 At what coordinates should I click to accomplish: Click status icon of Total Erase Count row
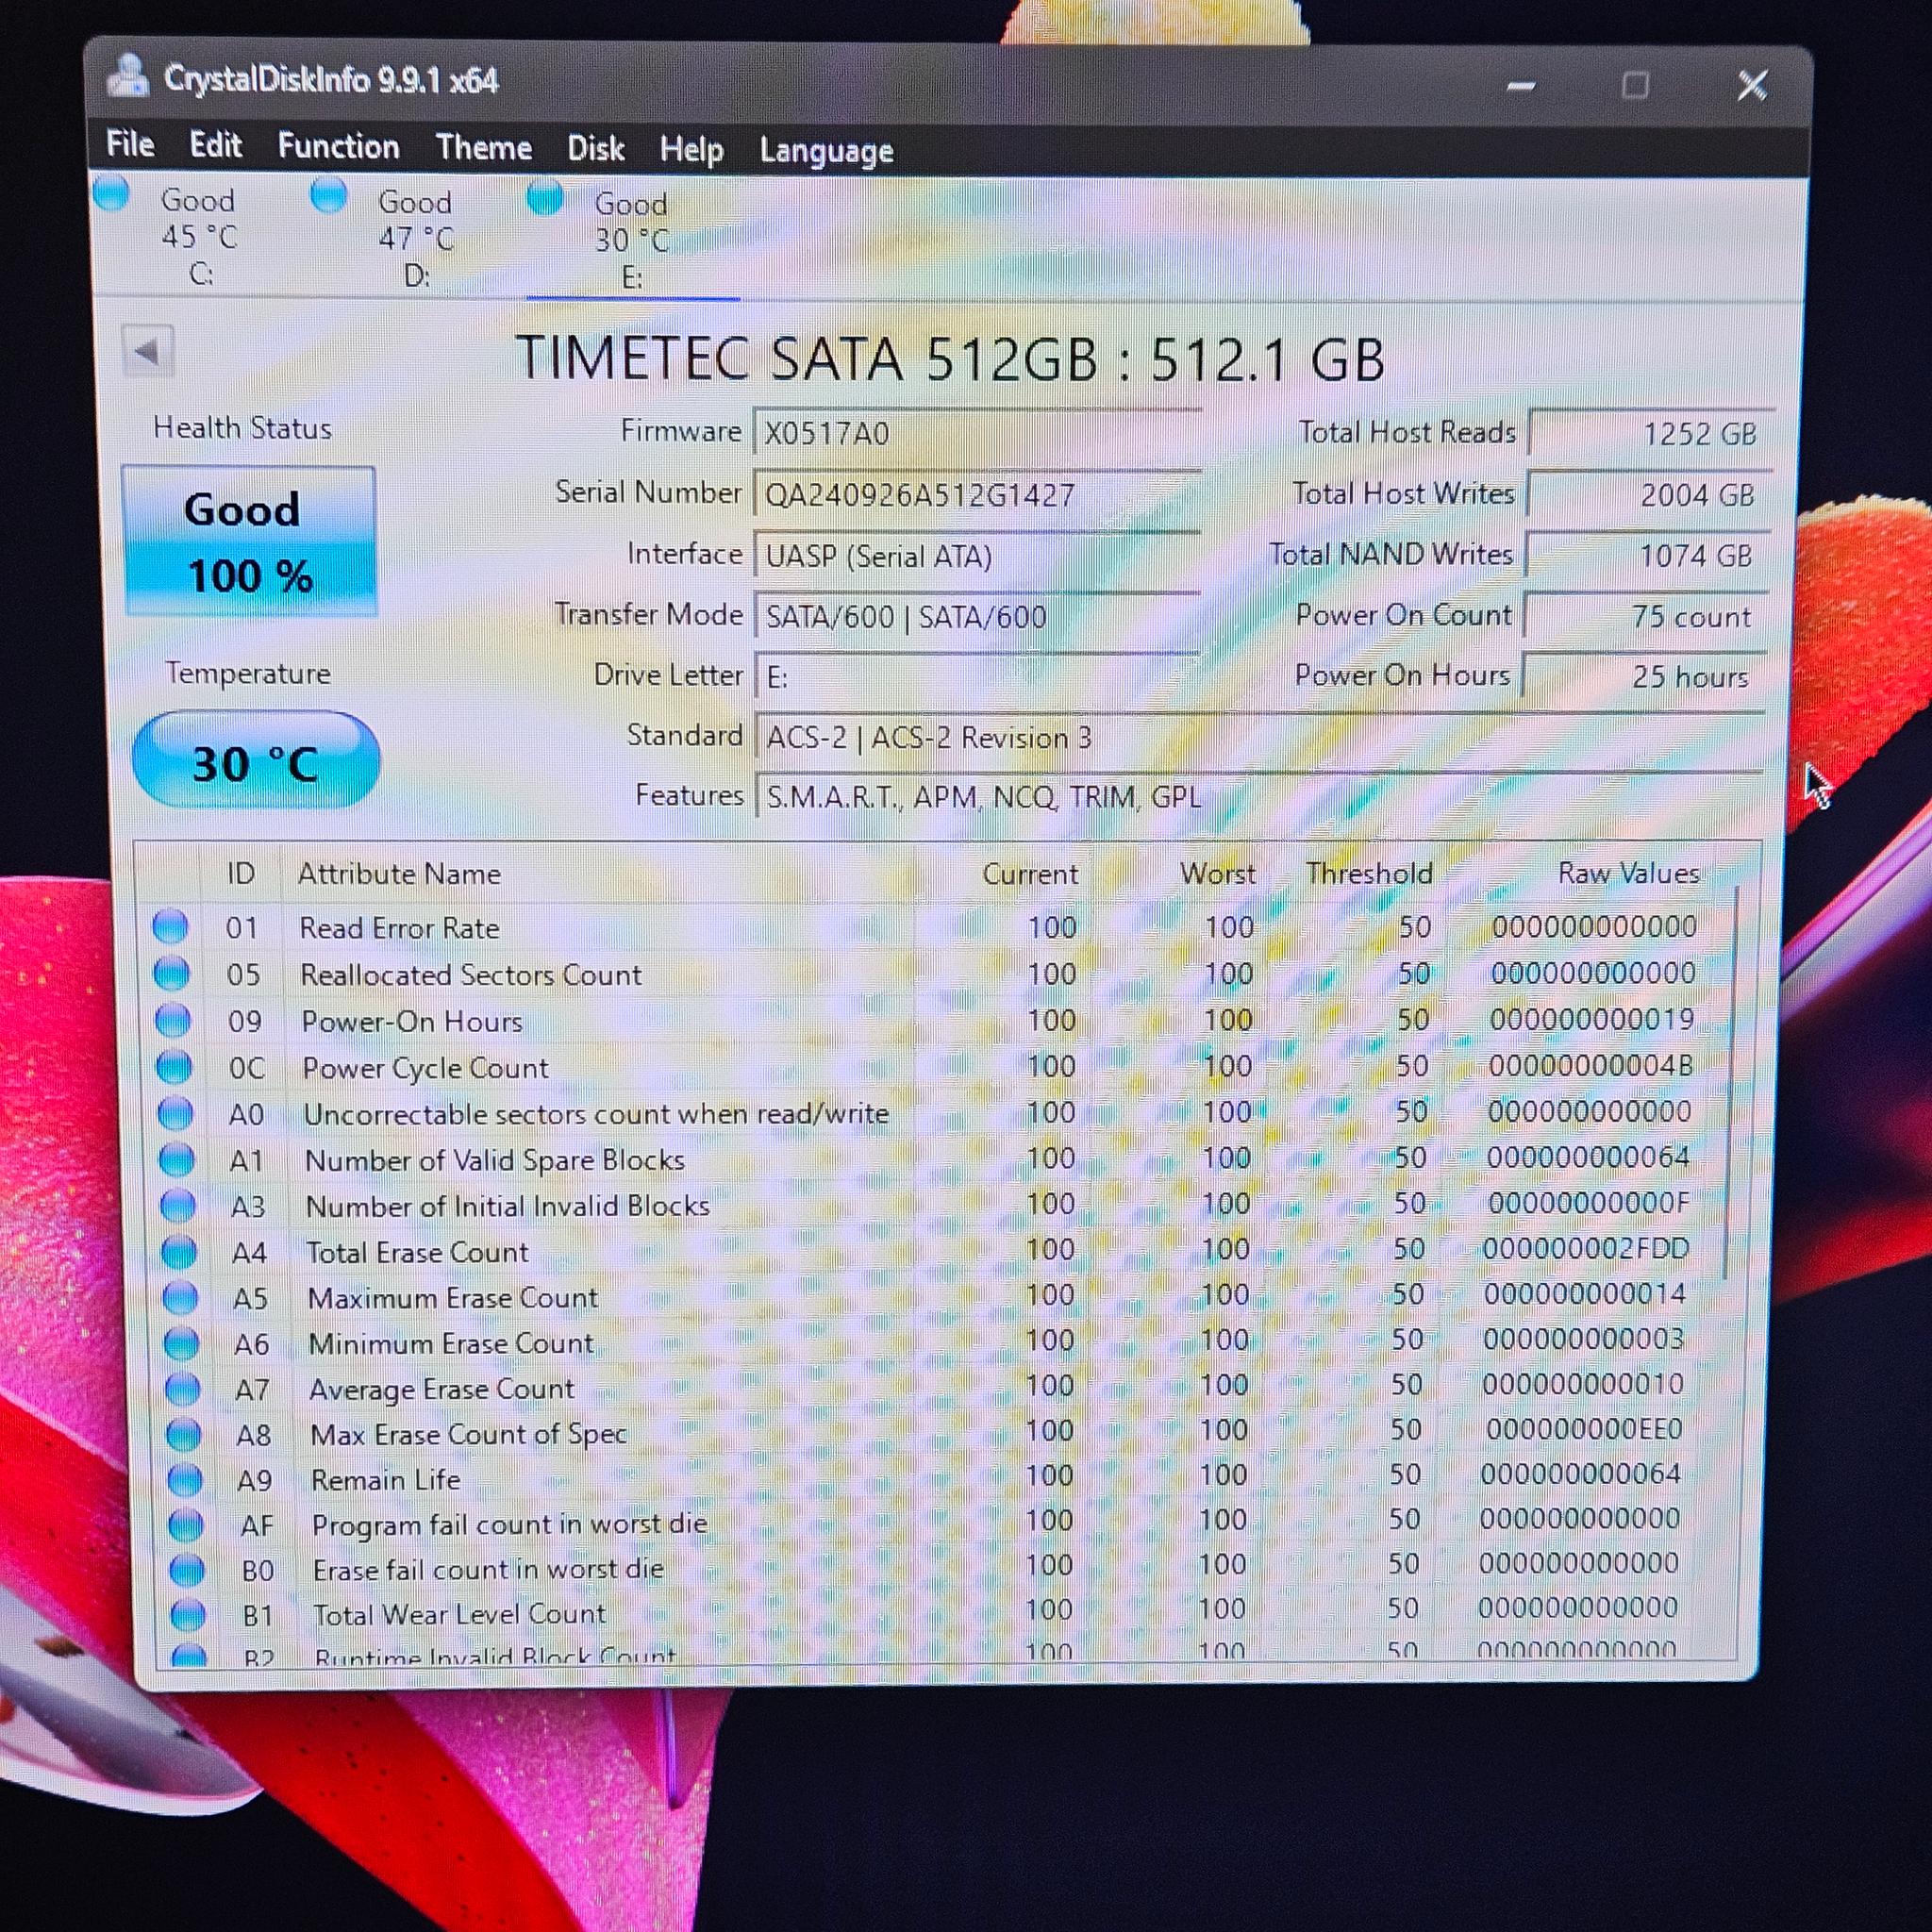coord(179,1251)
